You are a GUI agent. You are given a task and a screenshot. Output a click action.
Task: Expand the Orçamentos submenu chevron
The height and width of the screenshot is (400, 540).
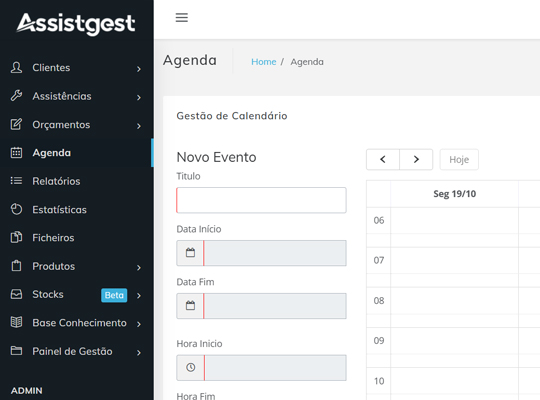coord(139,126)
